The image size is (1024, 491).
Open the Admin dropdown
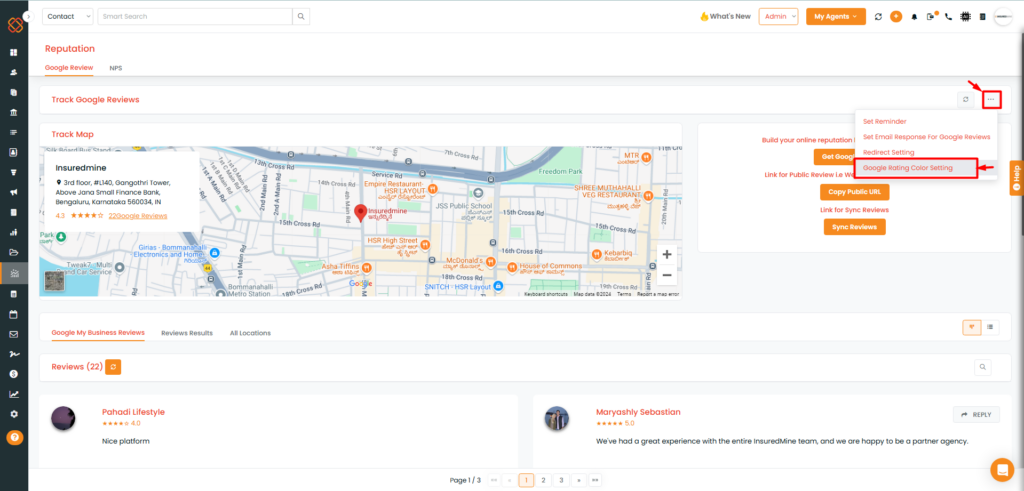point(778,16)
